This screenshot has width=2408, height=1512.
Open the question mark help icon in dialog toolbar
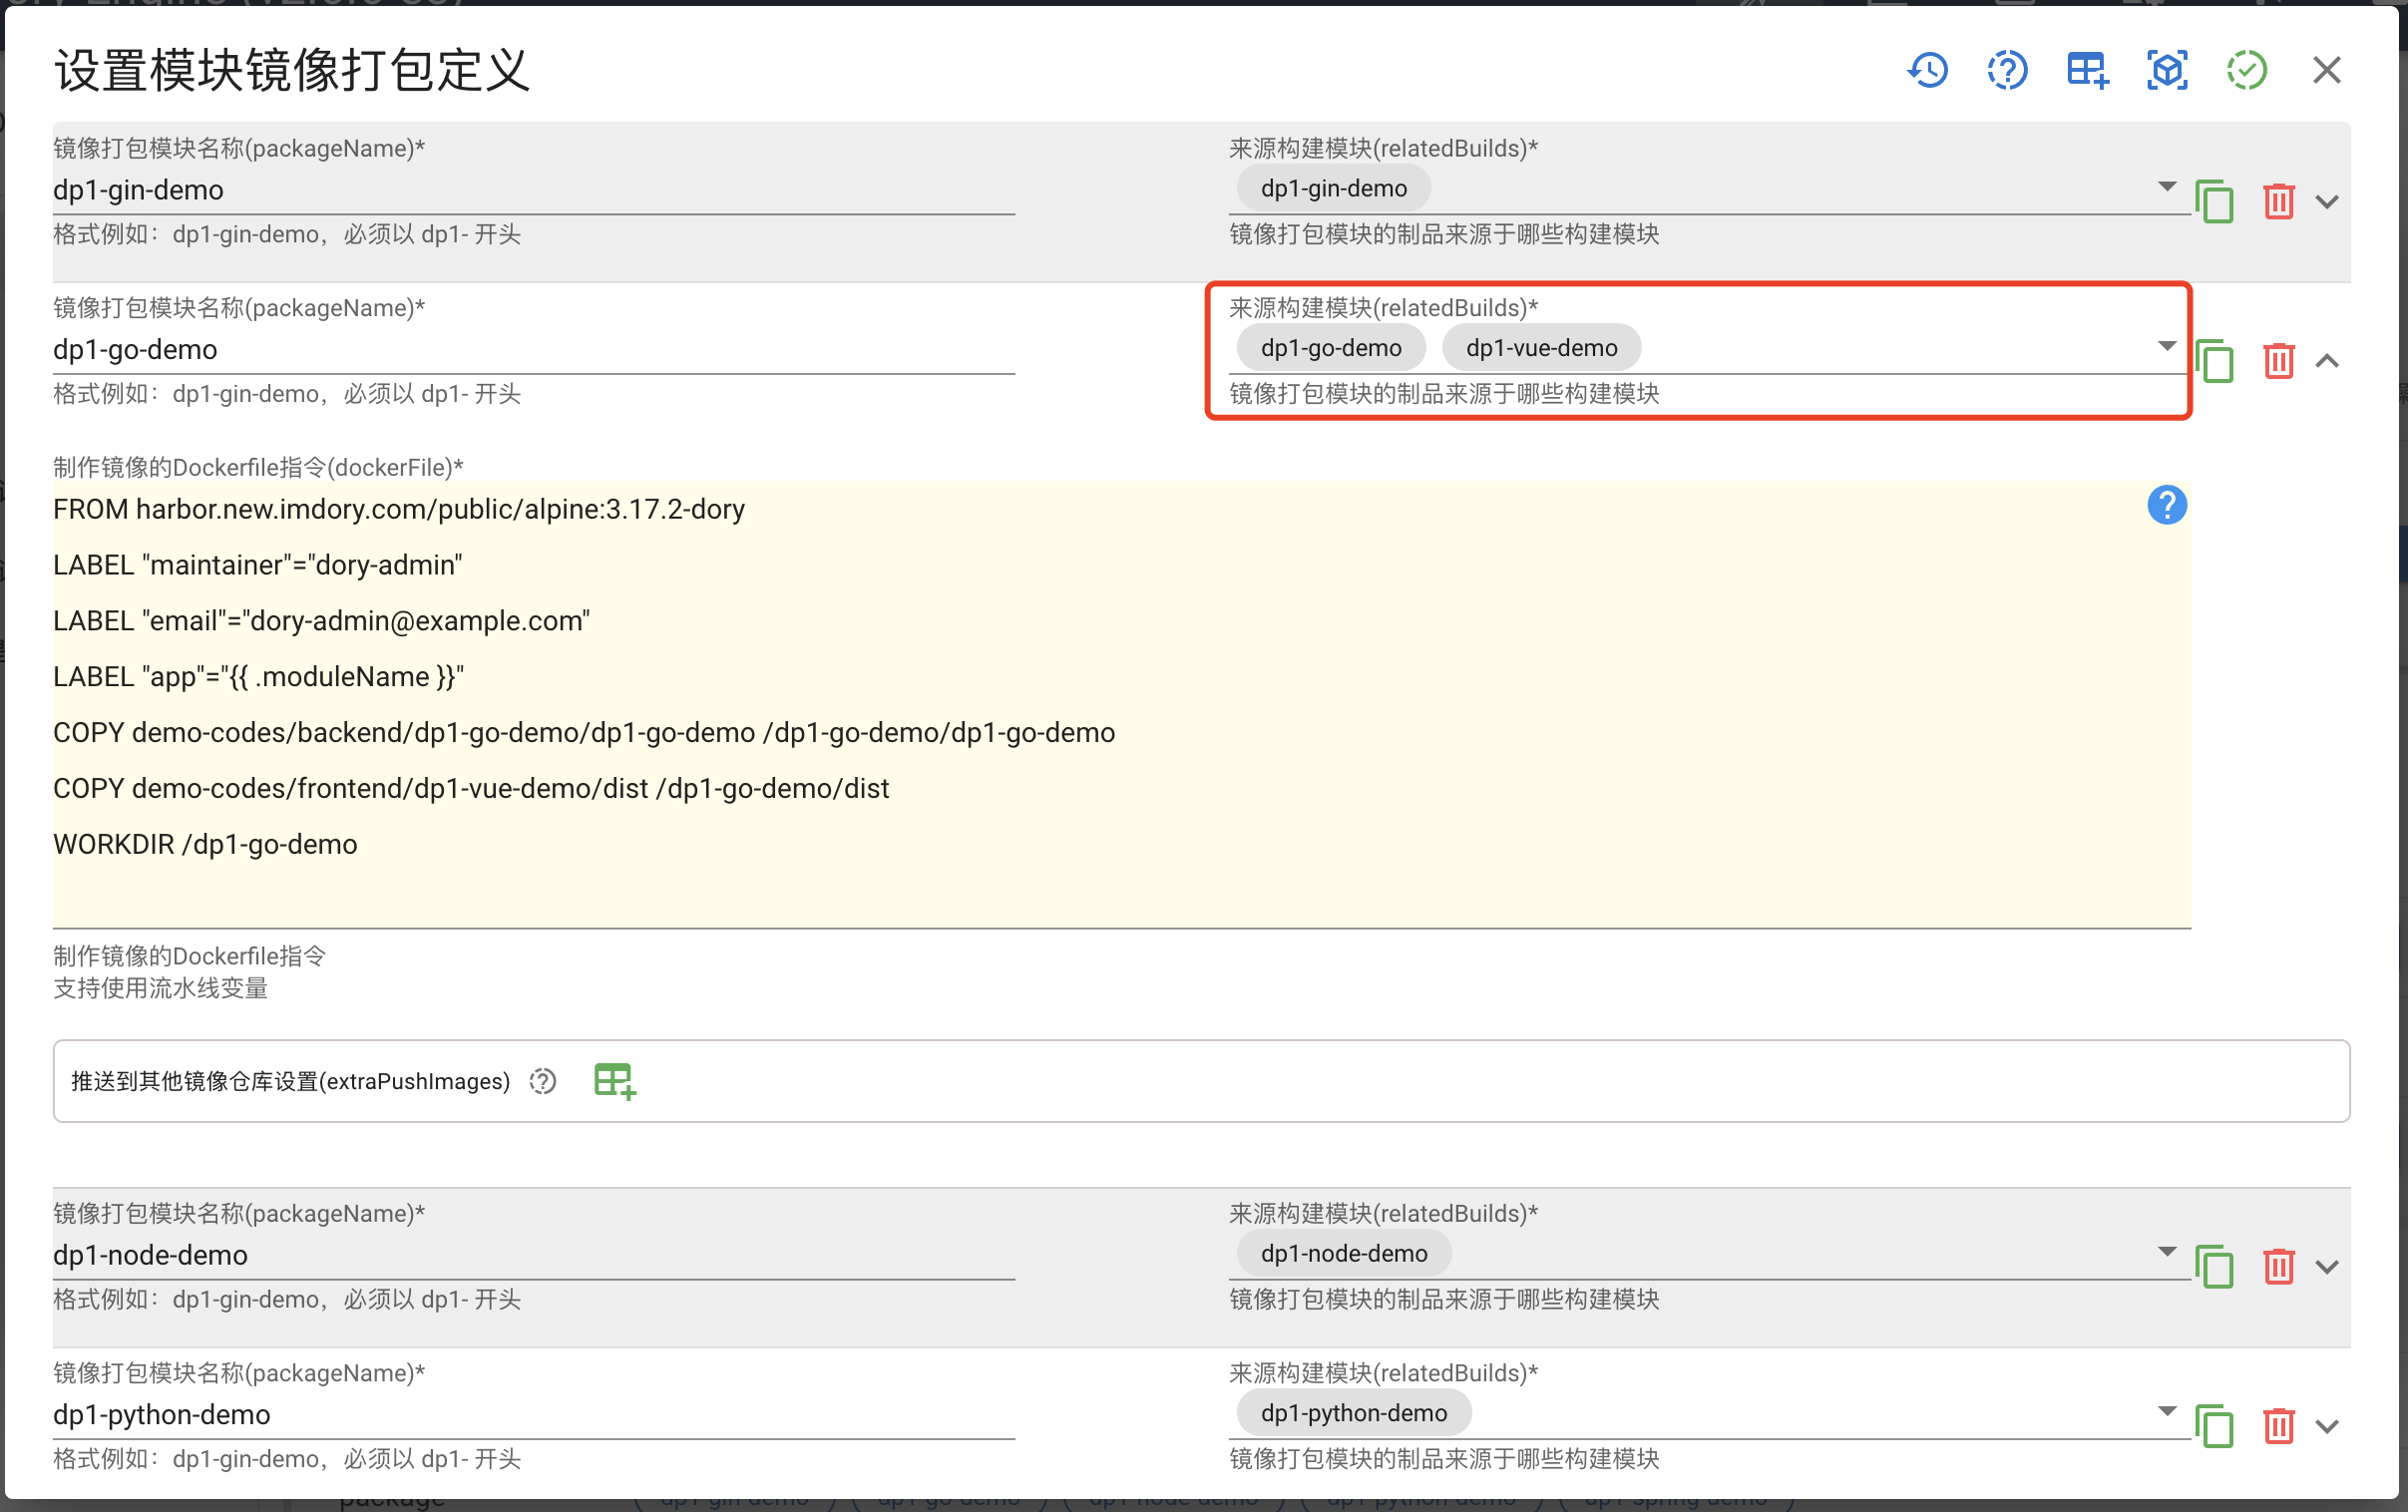coord(2006,70)
